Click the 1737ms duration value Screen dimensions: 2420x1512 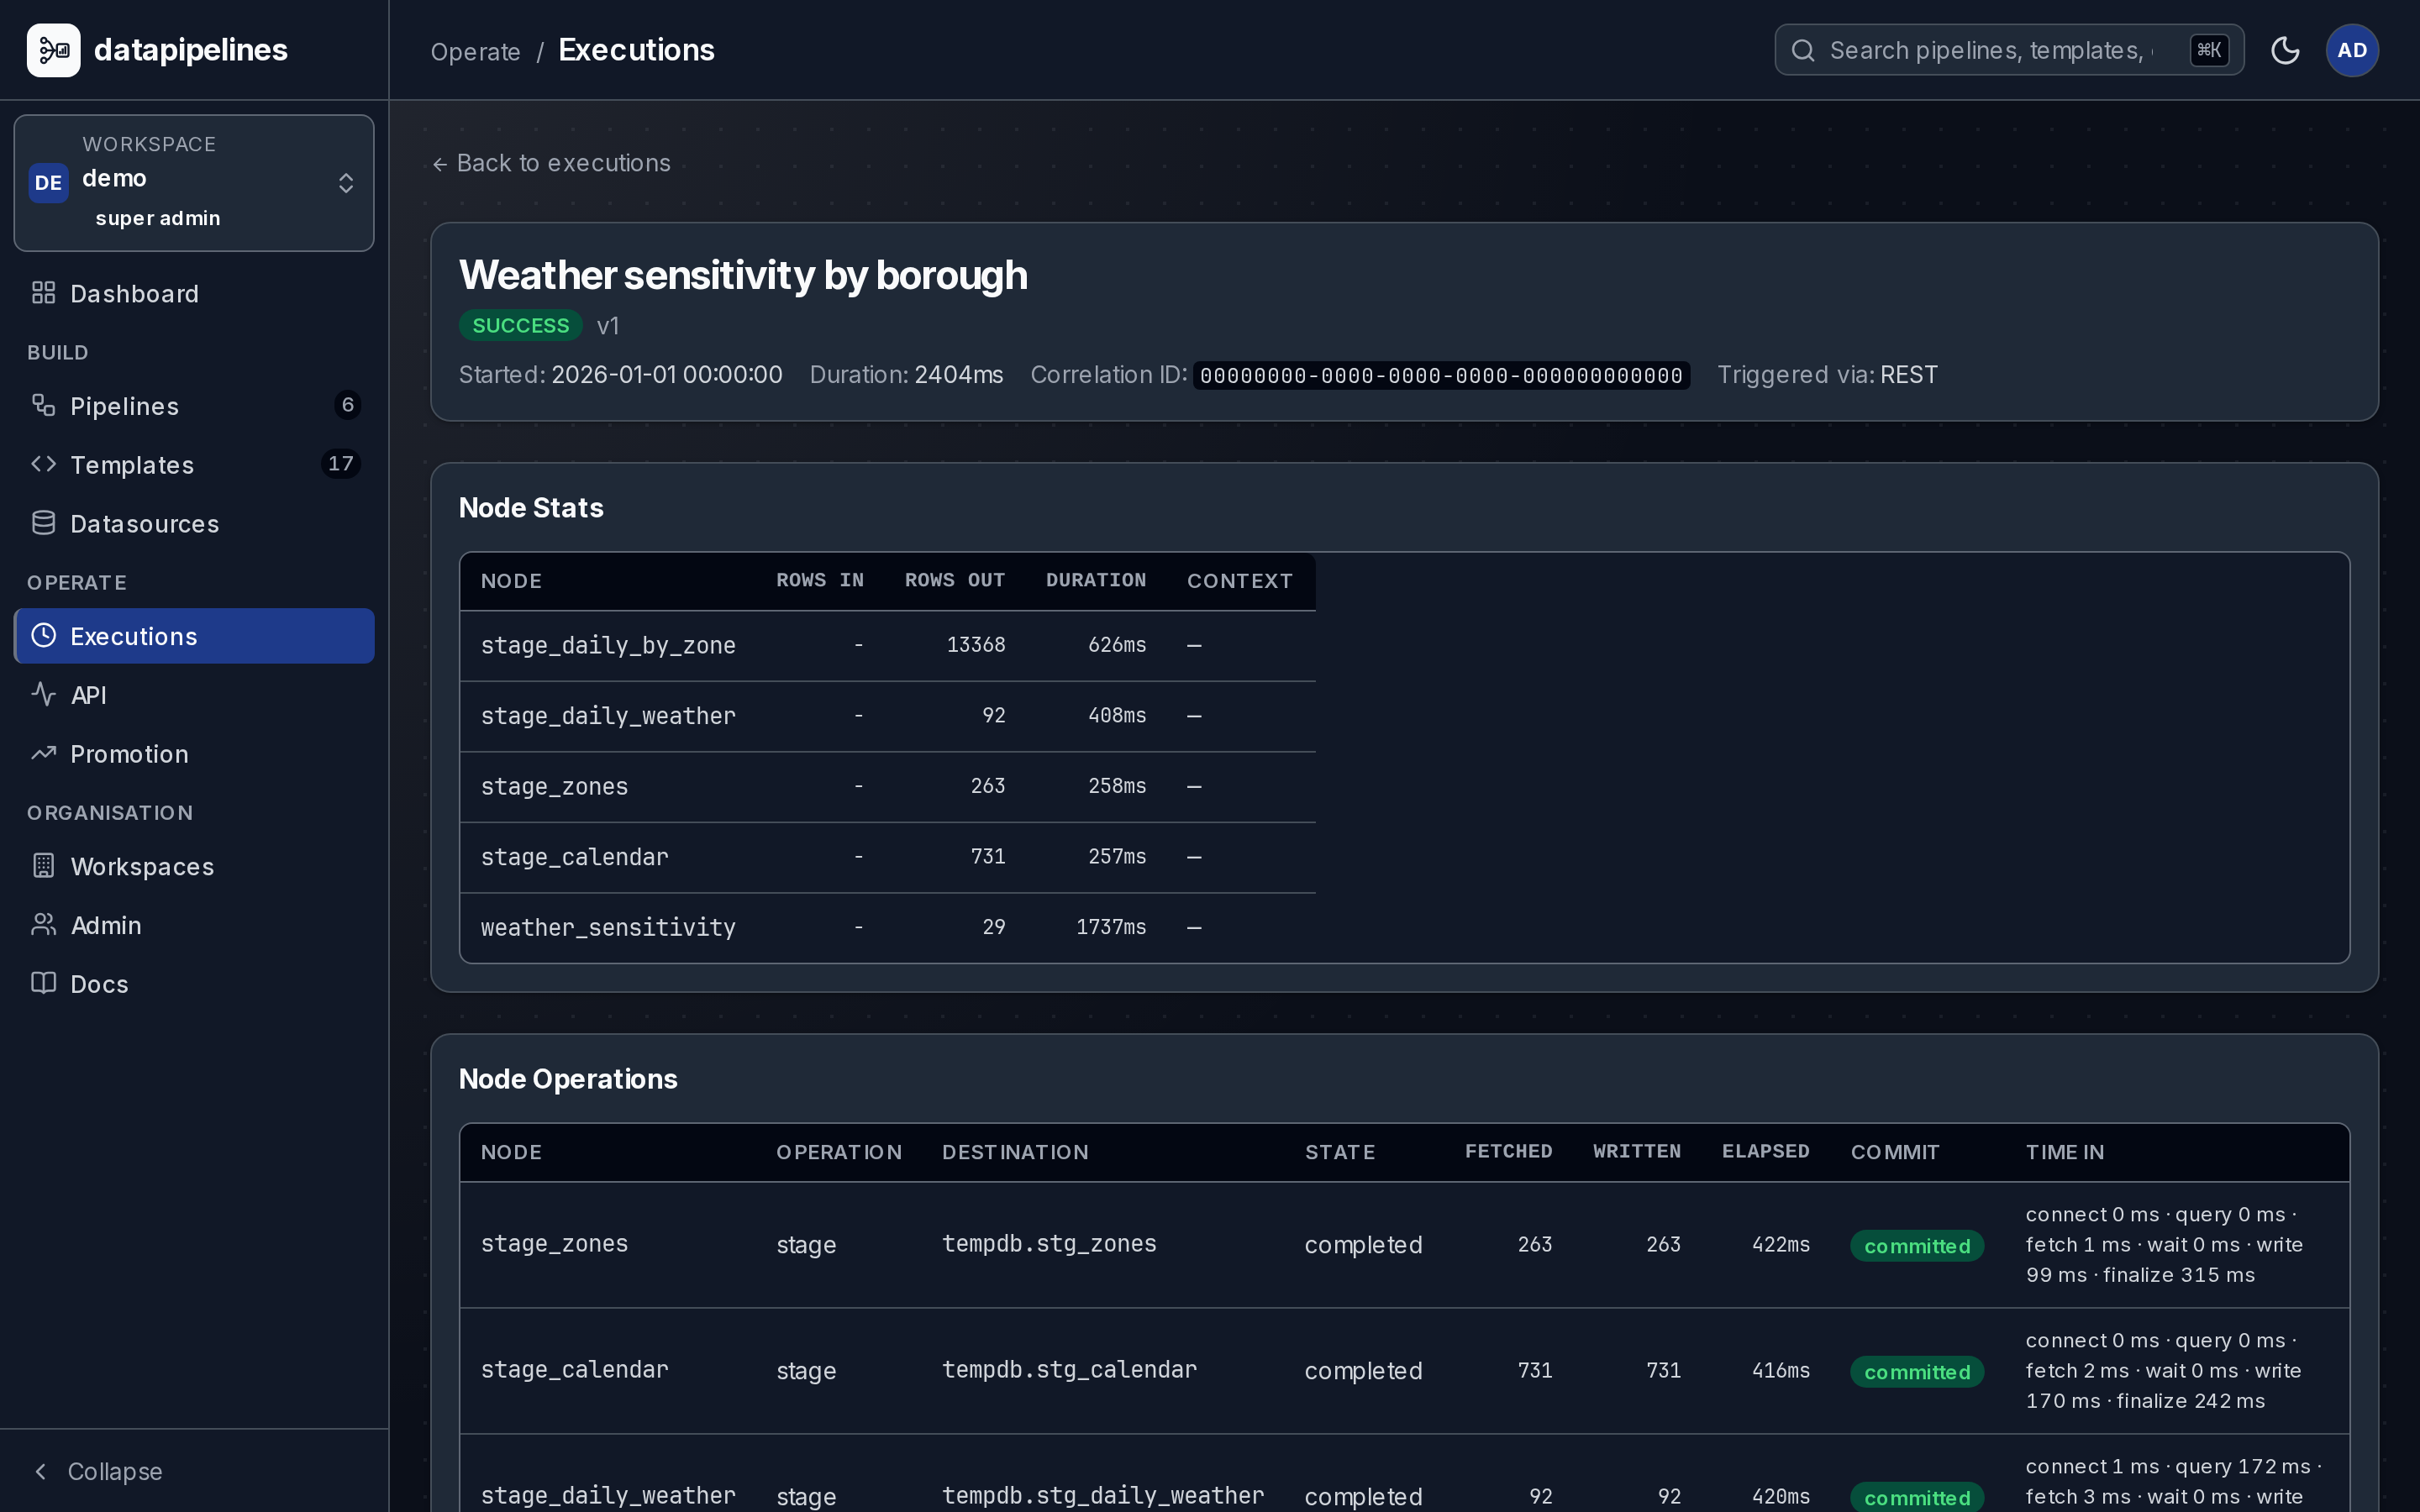click(x=1111, y=927)
